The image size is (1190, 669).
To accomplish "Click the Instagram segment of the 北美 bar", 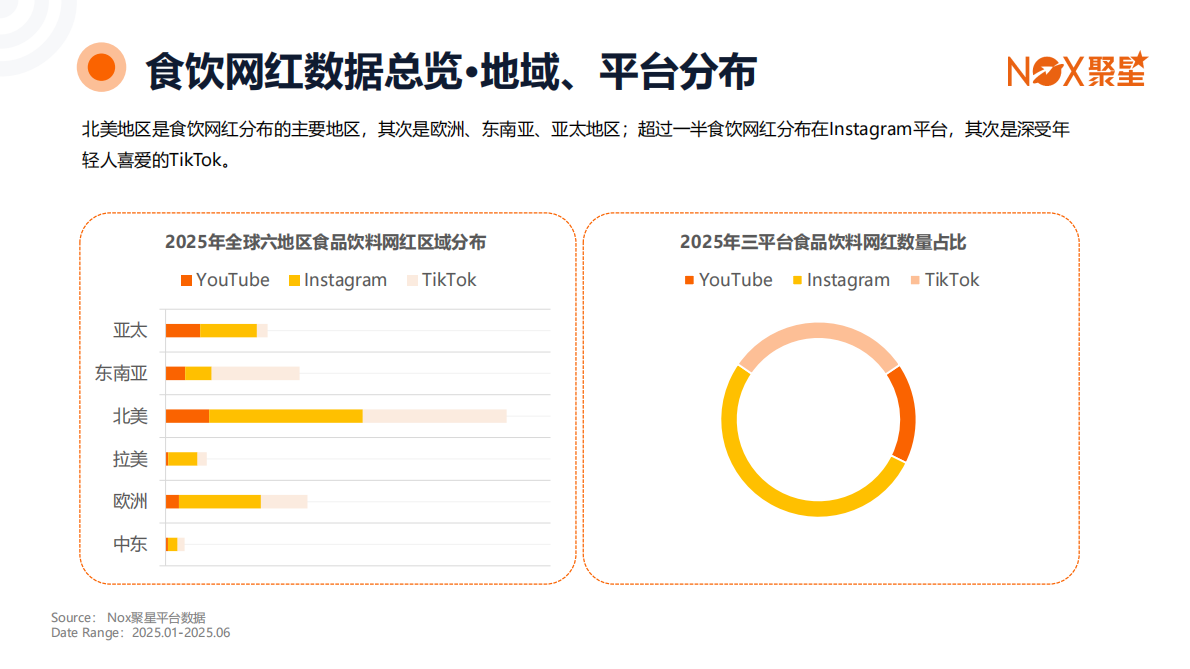I will (x=285, y=416).
